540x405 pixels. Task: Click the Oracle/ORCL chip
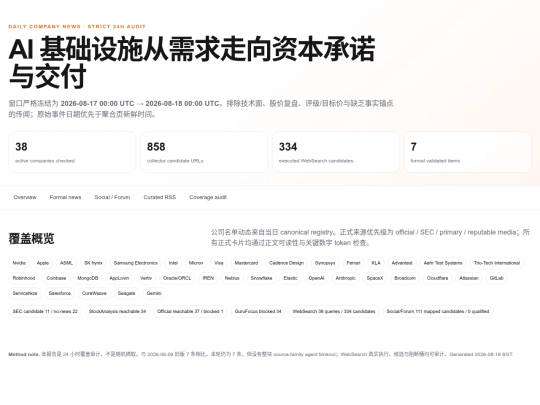[177, 278]
